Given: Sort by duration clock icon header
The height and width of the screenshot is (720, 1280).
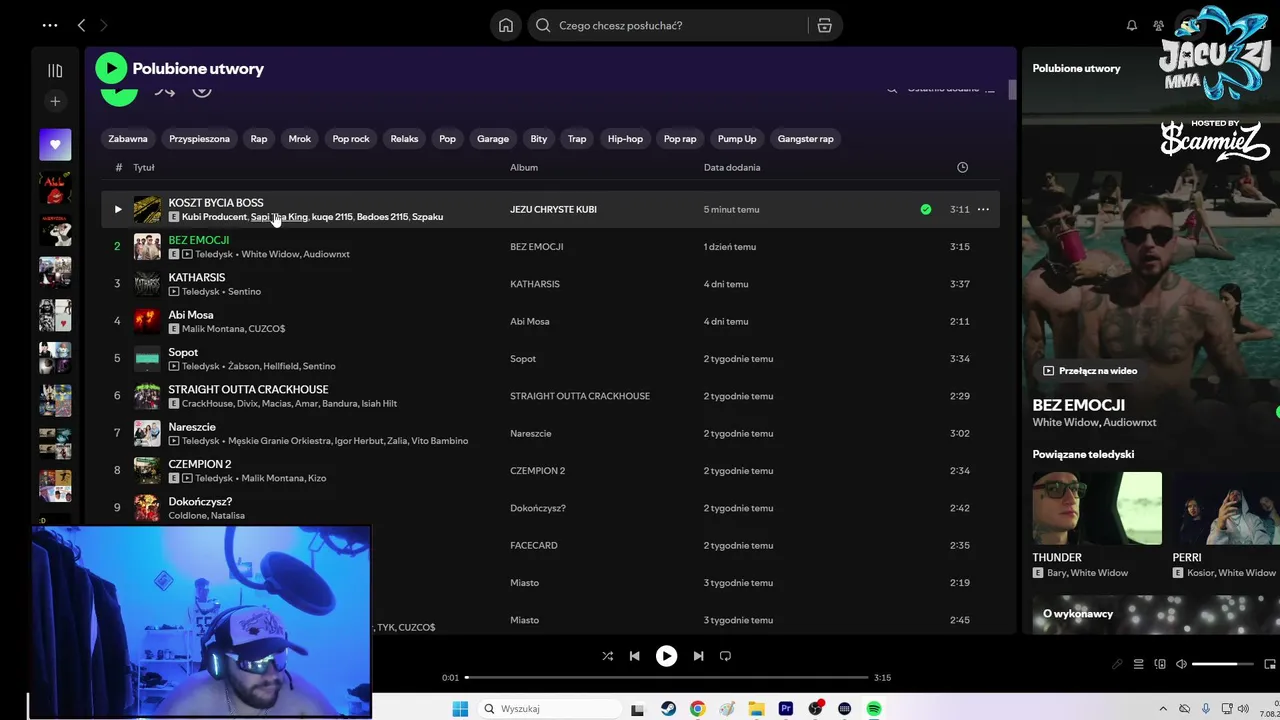Looking at the screenshot, I should click(962, 168).
